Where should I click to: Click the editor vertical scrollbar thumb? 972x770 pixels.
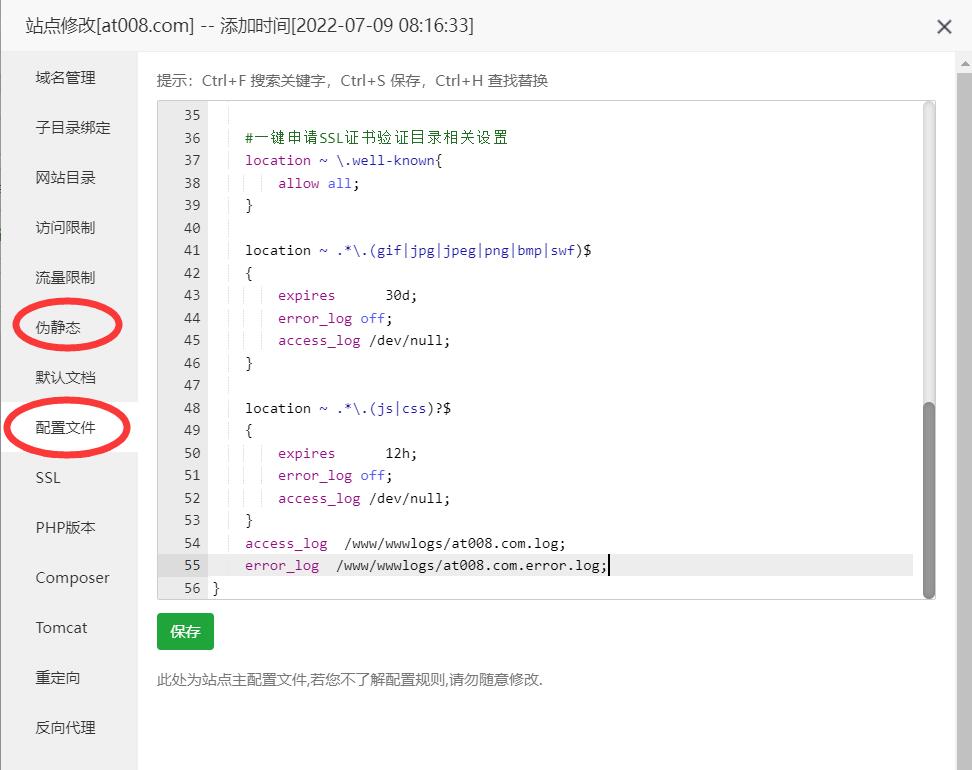pos(928,500)
